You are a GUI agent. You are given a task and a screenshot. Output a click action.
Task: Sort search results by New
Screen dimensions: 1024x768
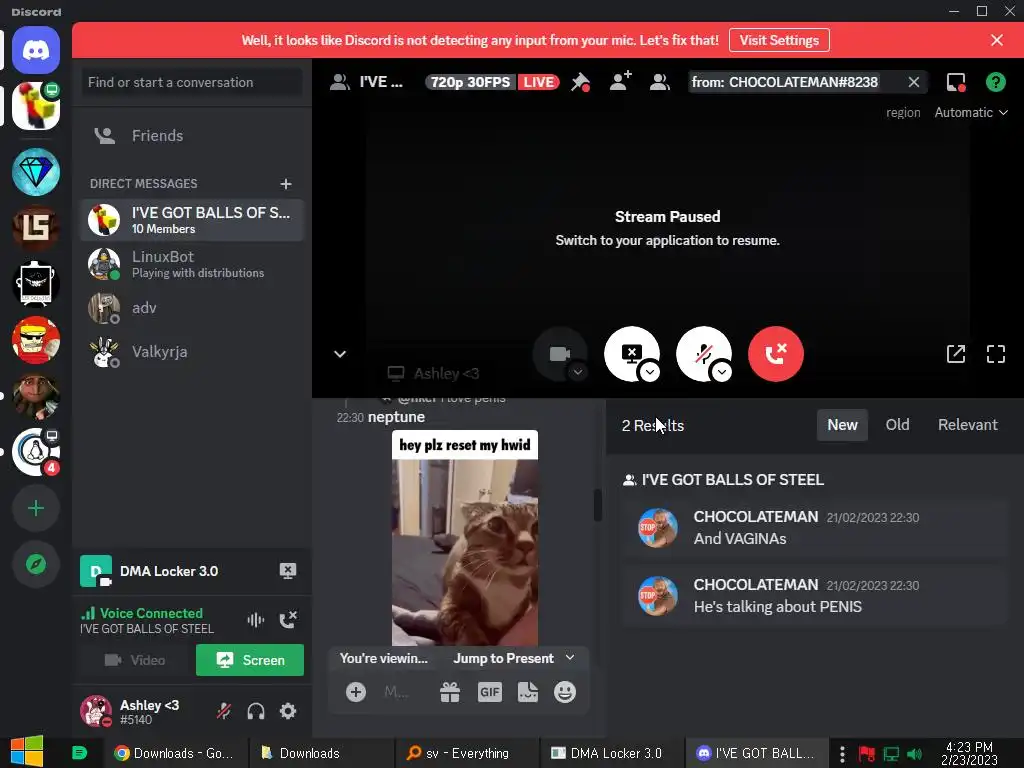pyautogui.click(x=842, y=425)
